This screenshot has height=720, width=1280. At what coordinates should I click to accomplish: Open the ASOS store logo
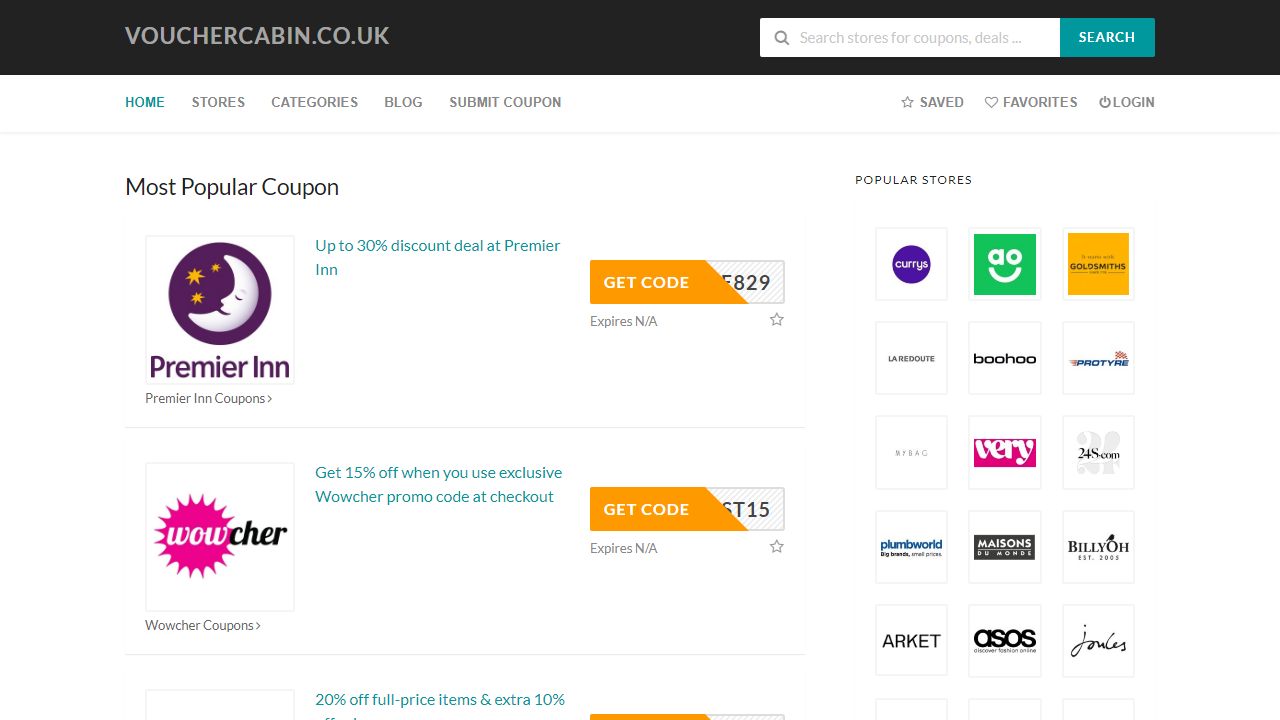tap(1005, 640)
